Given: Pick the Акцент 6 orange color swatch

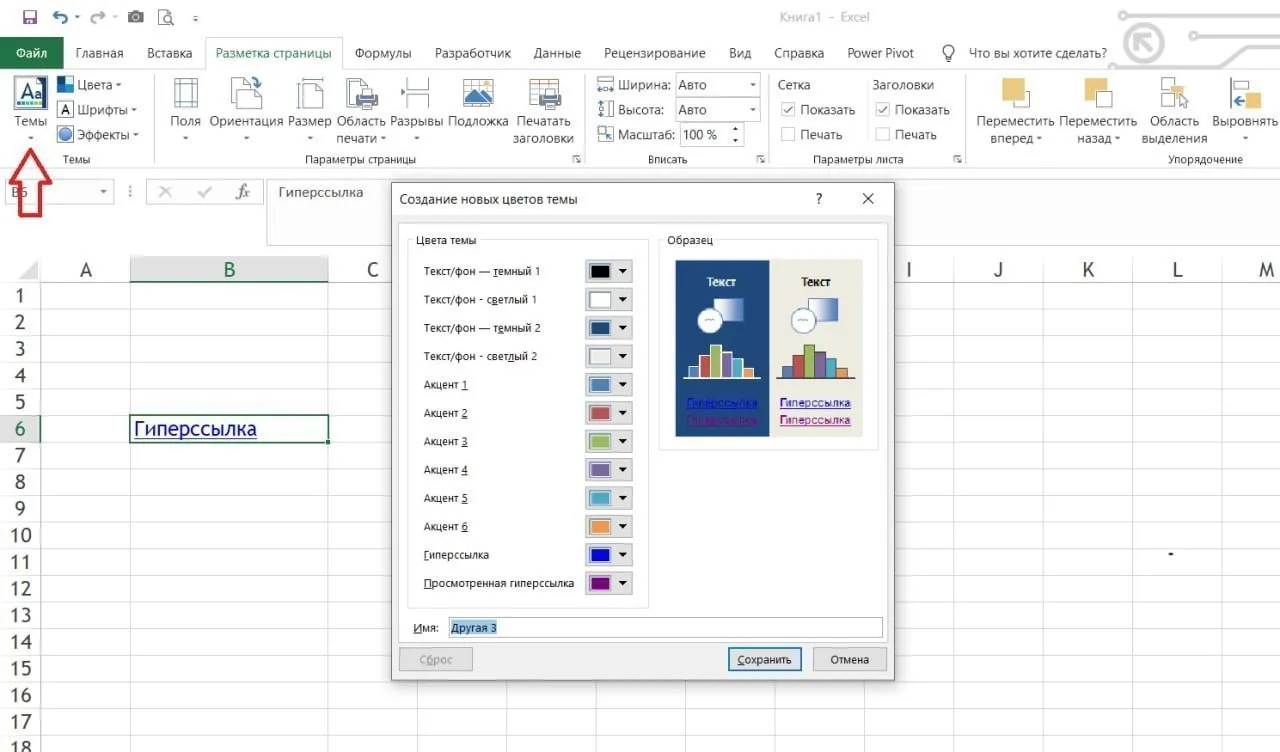Looking at the screenshot, I should tap(600, 526).
